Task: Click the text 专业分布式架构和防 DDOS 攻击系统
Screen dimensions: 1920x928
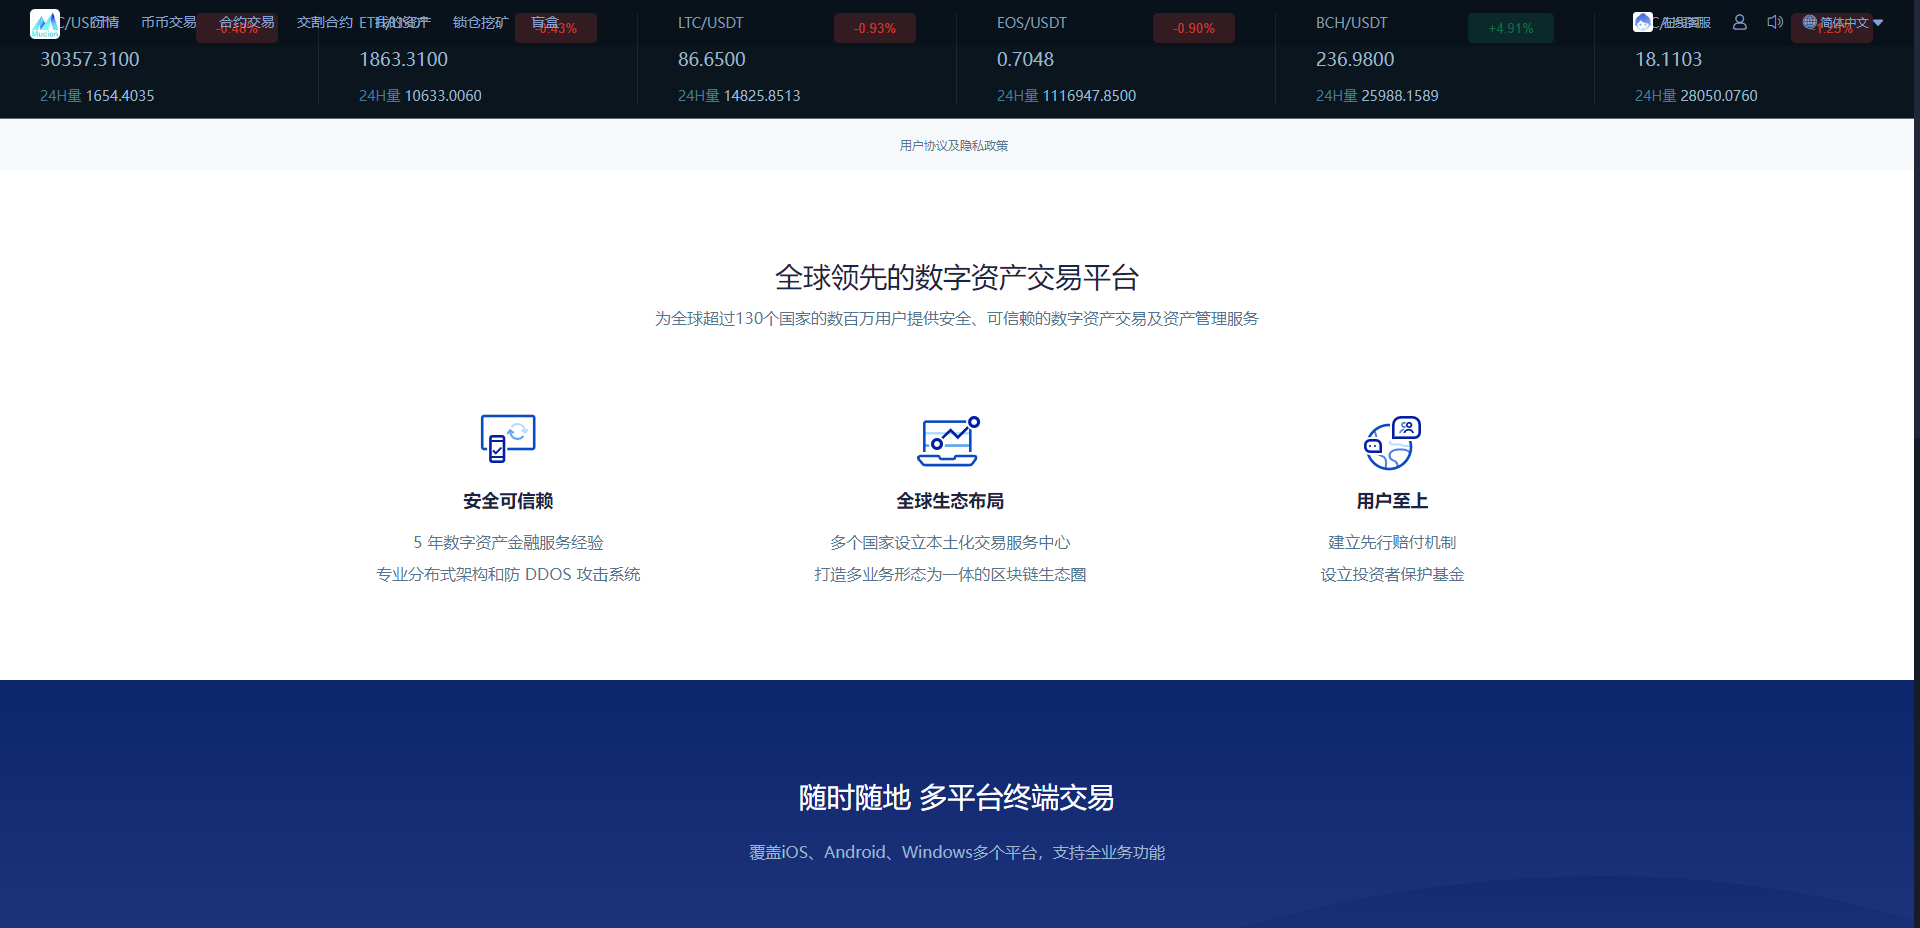Action: point(508,575)
